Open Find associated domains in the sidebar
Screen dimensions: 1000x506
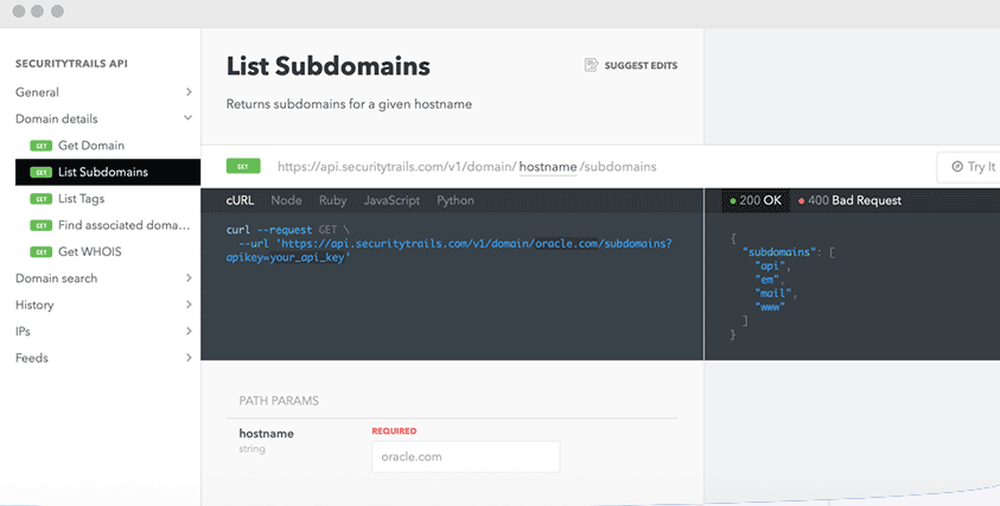click(123, 225)
